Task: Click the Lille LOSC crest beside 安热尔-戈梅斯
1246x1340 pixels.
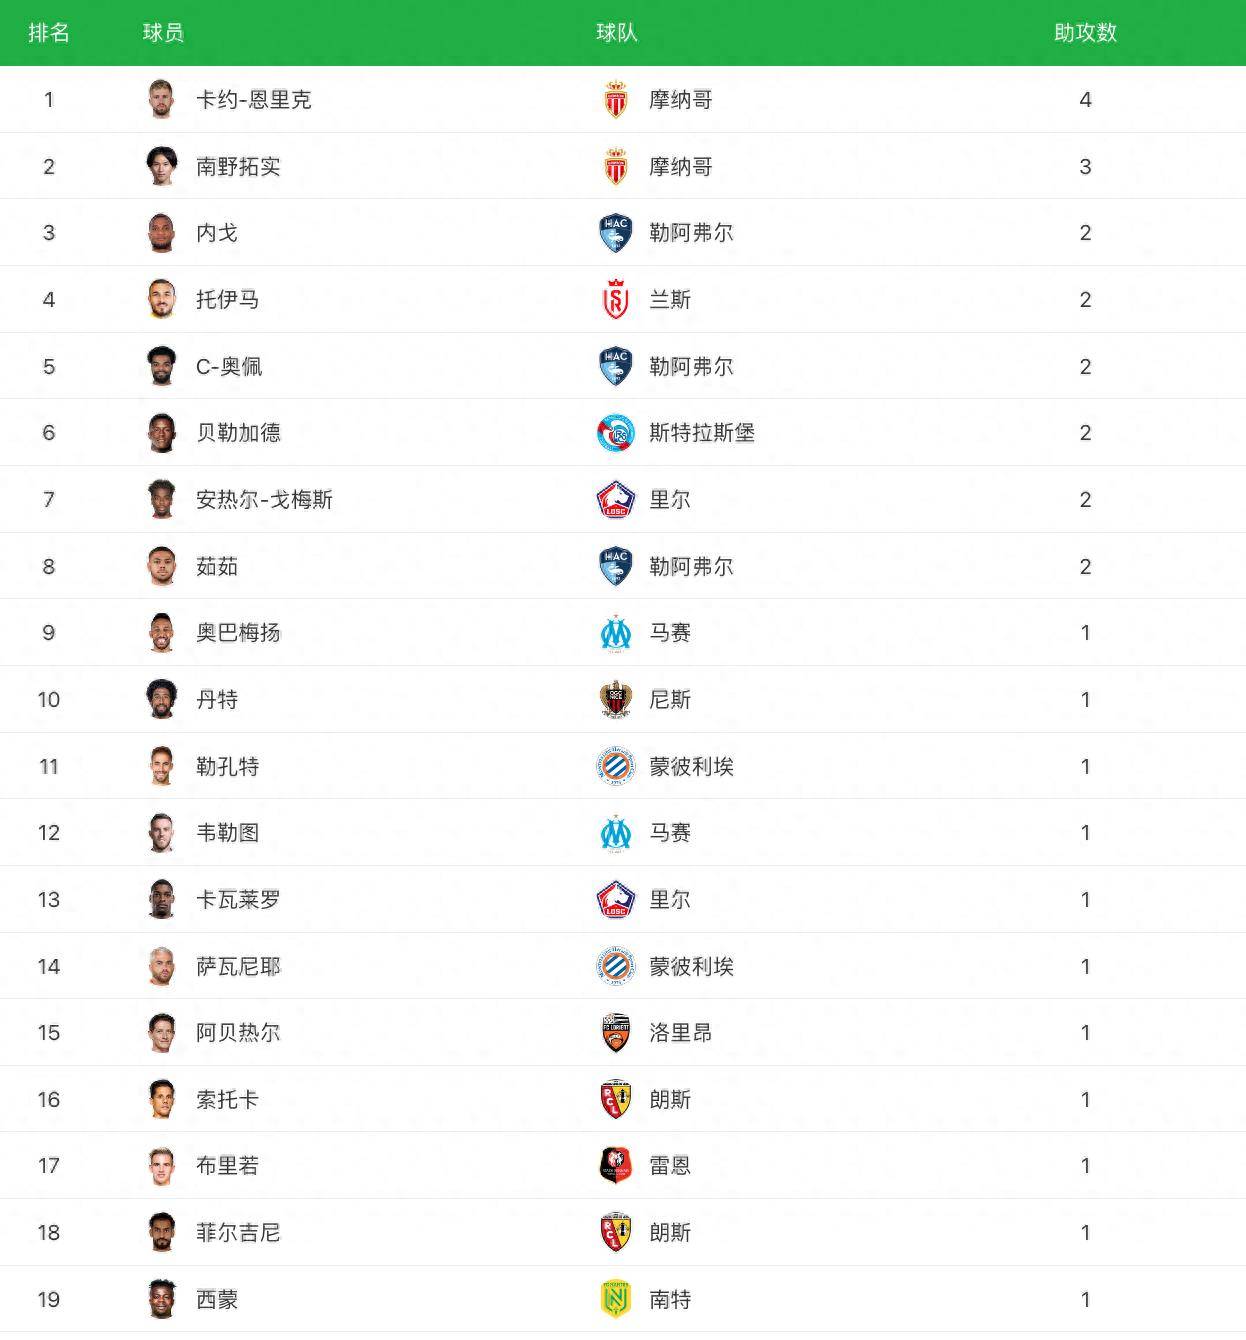Action: coord(616,499)
